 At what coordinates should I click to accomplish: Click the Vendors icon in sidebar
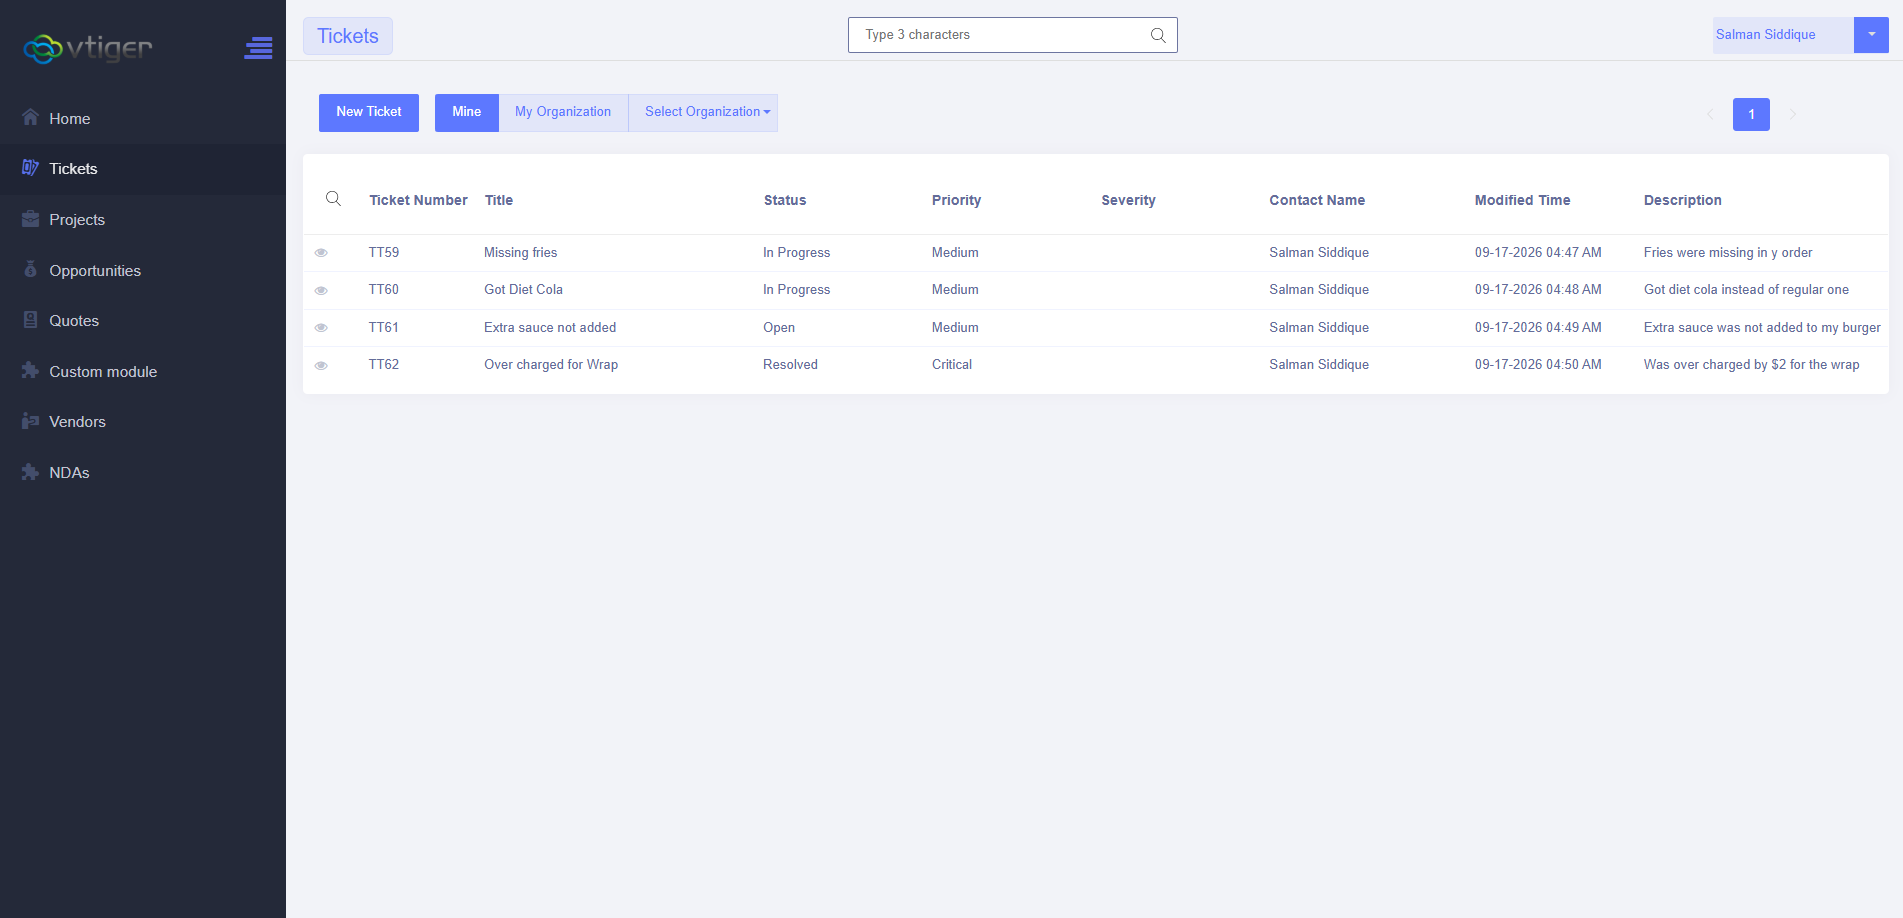30,421
